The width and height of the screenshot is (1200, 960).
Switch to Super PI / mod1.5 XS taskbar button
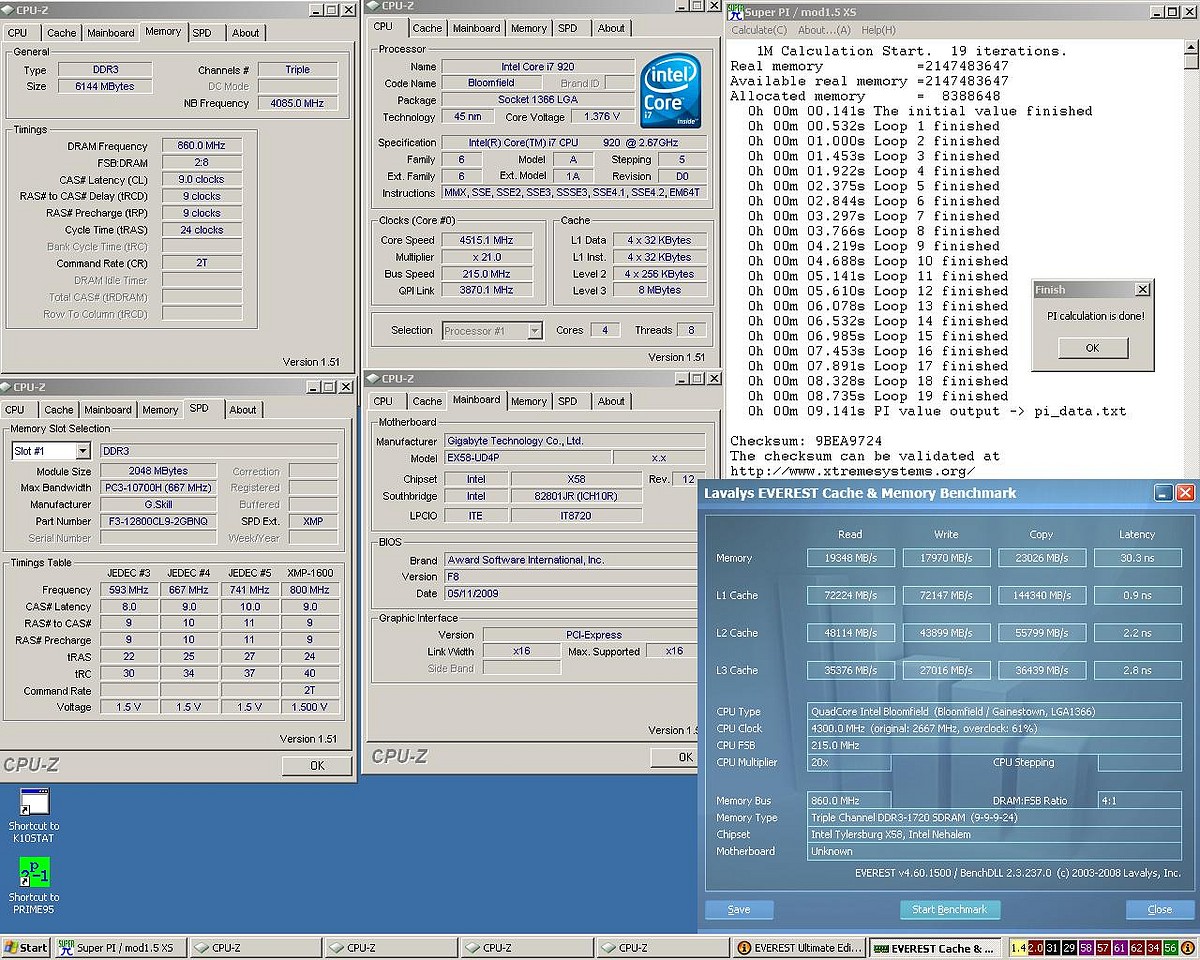pos(119,947)
